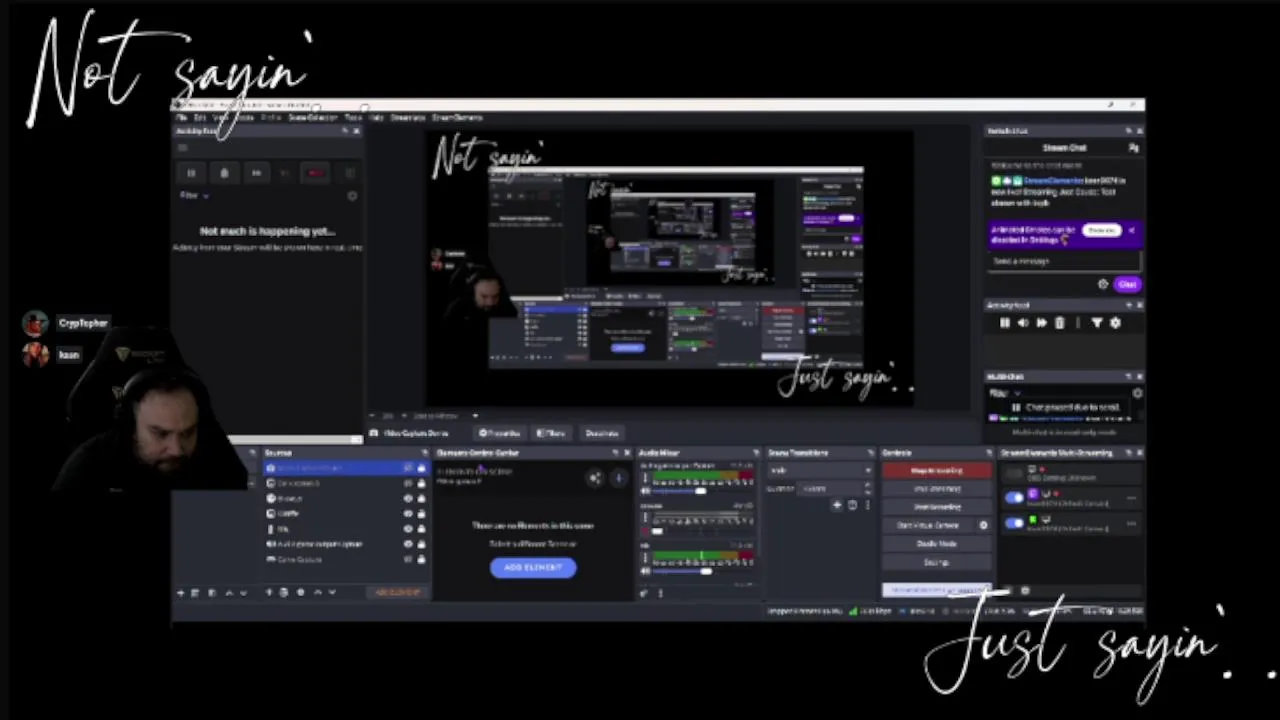Click skip alert icon in left Activity Feed
Image resolution: width=1280 pixels, height=720 pixels.
(256, 173)
